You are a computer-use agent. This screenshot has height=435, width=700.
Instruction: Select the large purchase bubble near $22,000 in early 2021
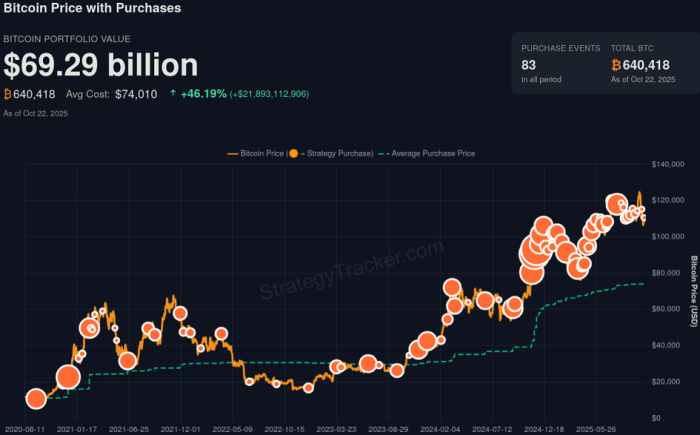coord(68,377)
